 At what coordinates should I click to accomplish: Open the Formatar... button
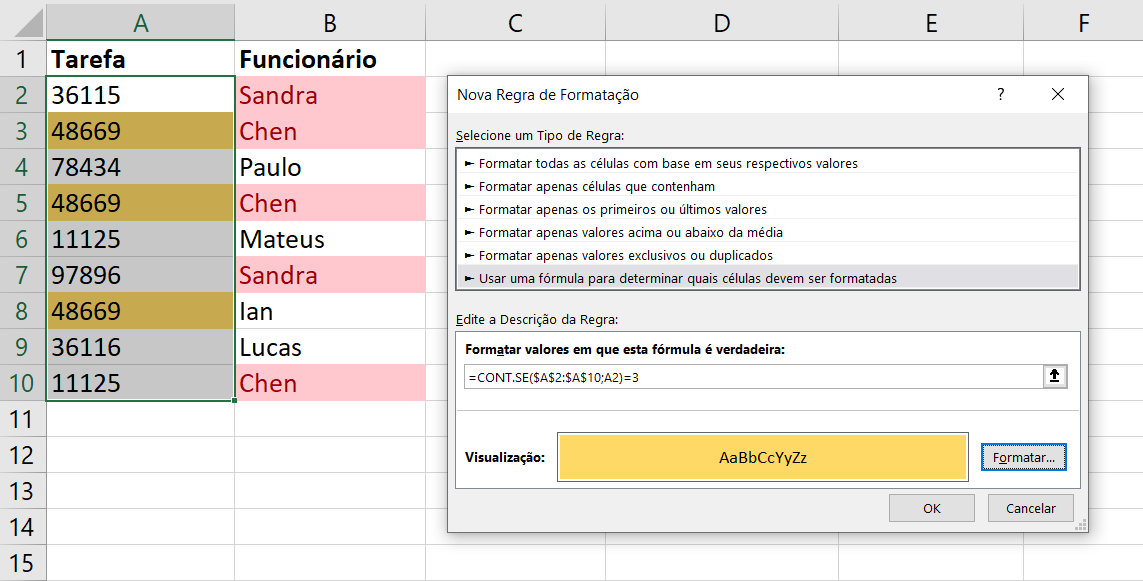pyautogui.click(x=1023, y=458)
